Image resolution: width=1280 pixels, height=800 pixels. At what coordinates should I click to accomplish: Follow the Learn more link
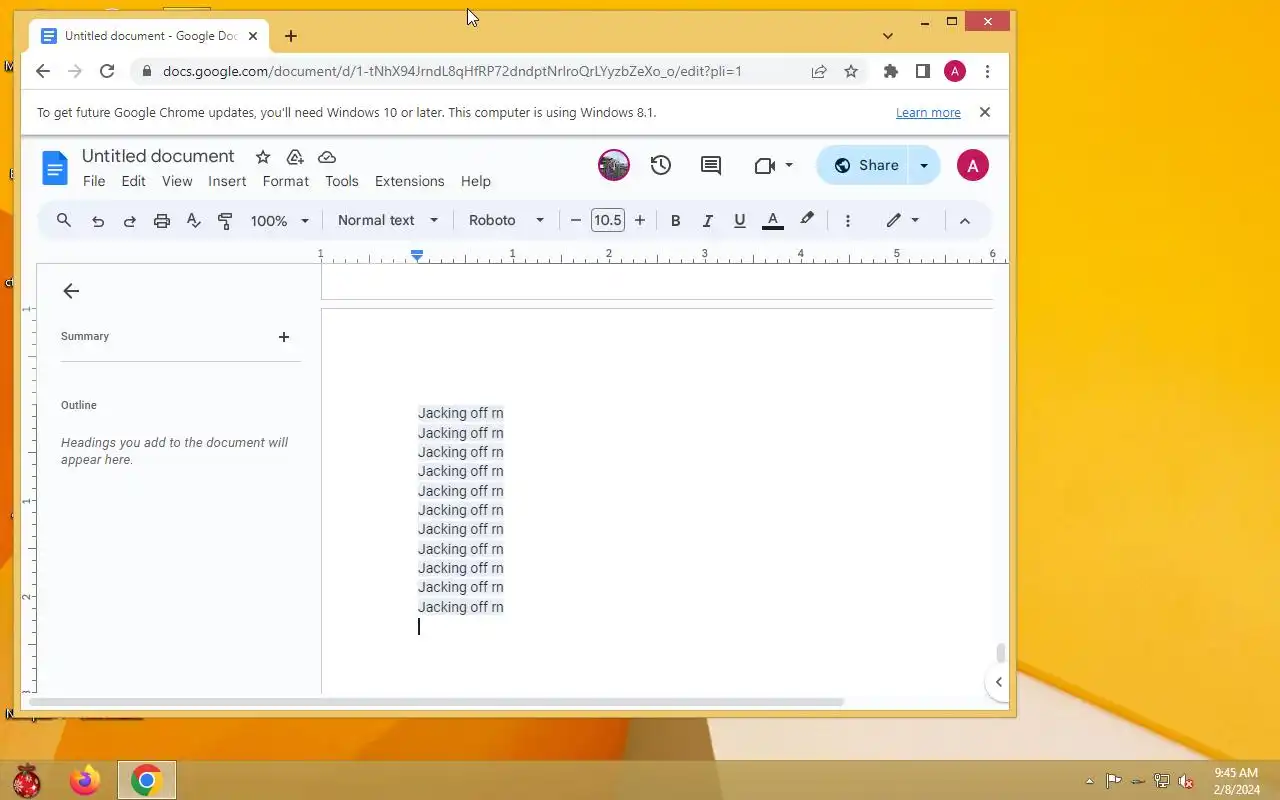coord(928,113)
